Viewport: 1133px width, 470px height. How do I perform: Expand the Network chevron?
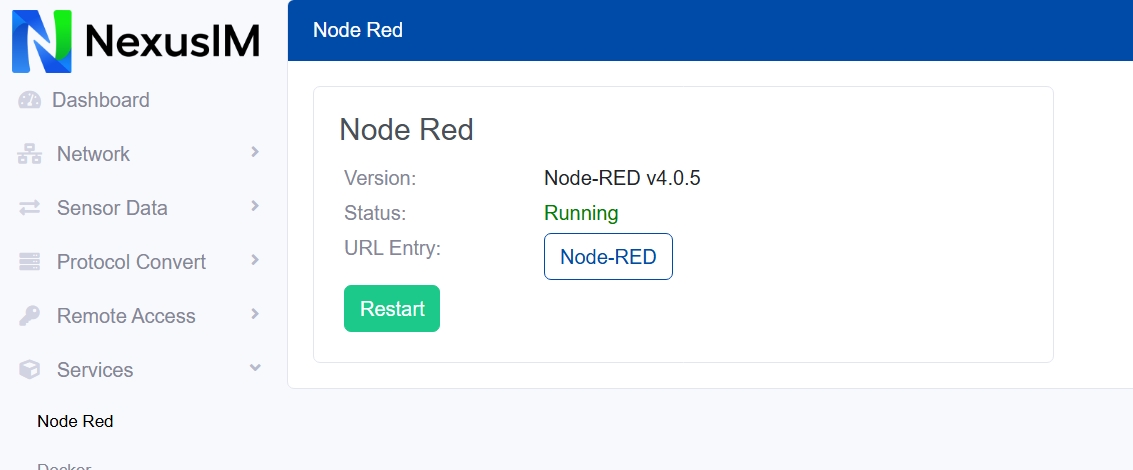click(254, 152)
